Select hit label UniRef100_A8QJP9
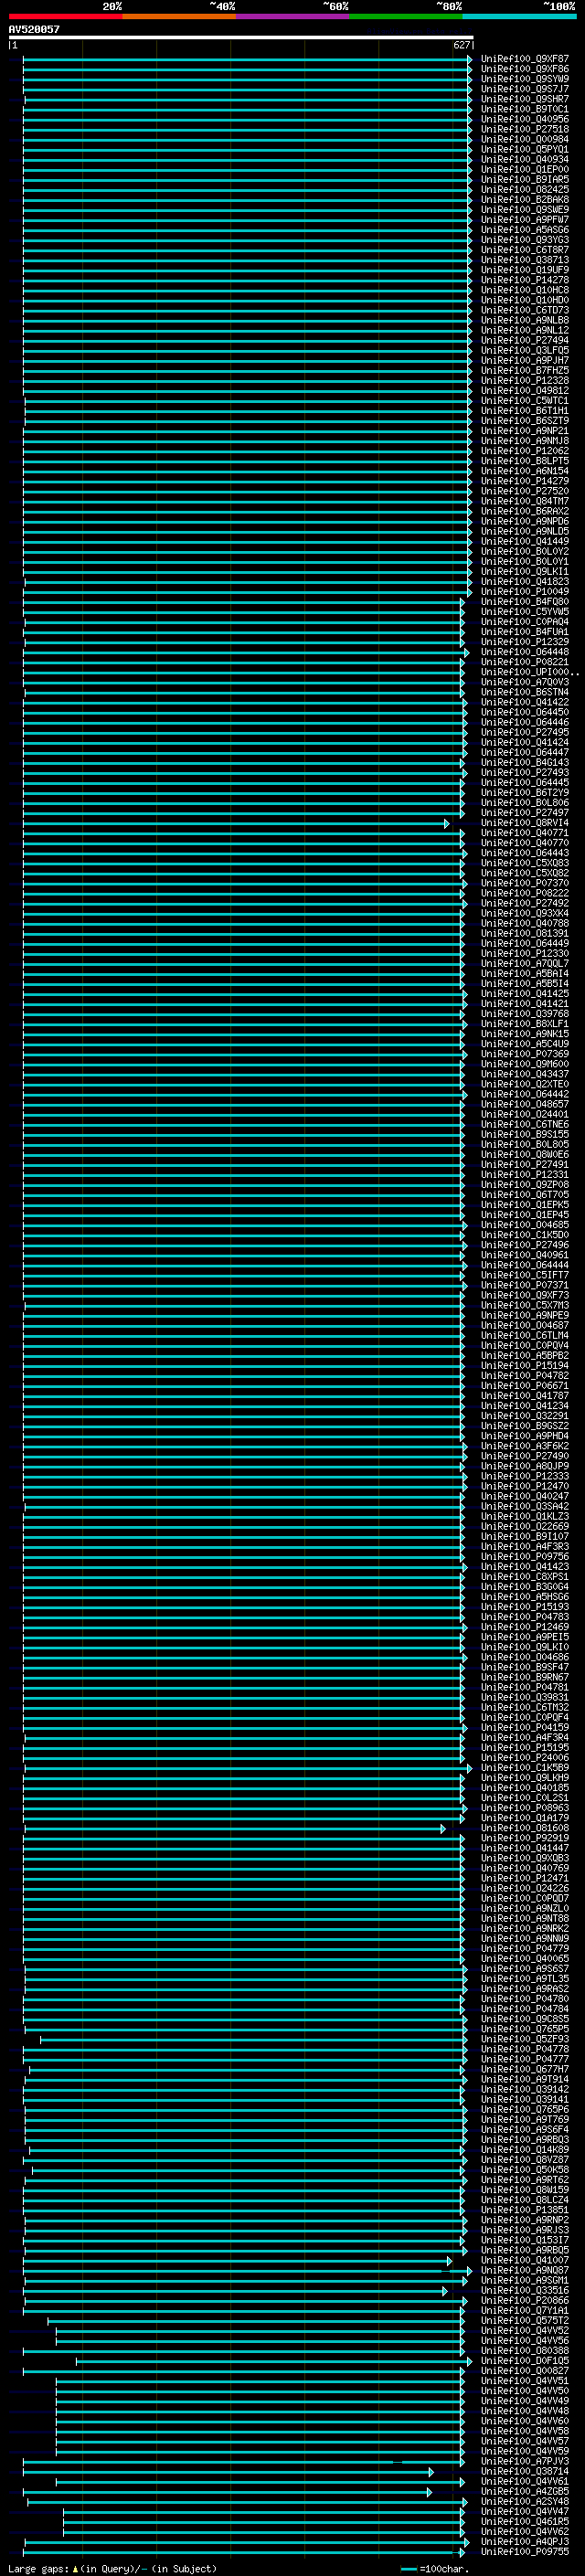 click(x=525, y=1466)
